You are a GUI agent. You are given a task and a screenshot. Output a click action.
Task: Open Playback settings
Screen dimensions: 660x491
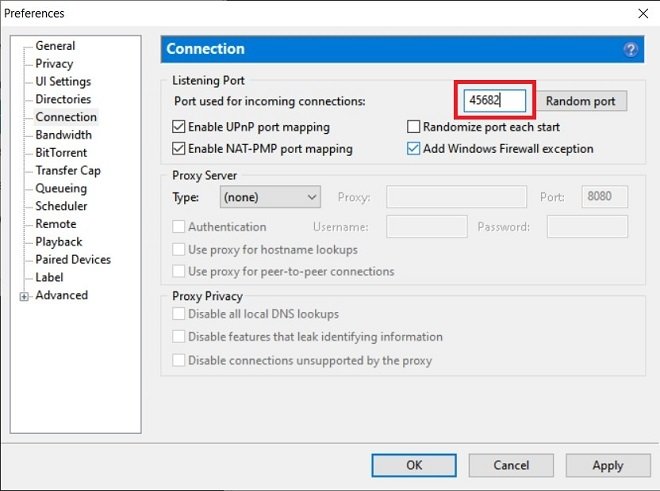coord(59,242)
